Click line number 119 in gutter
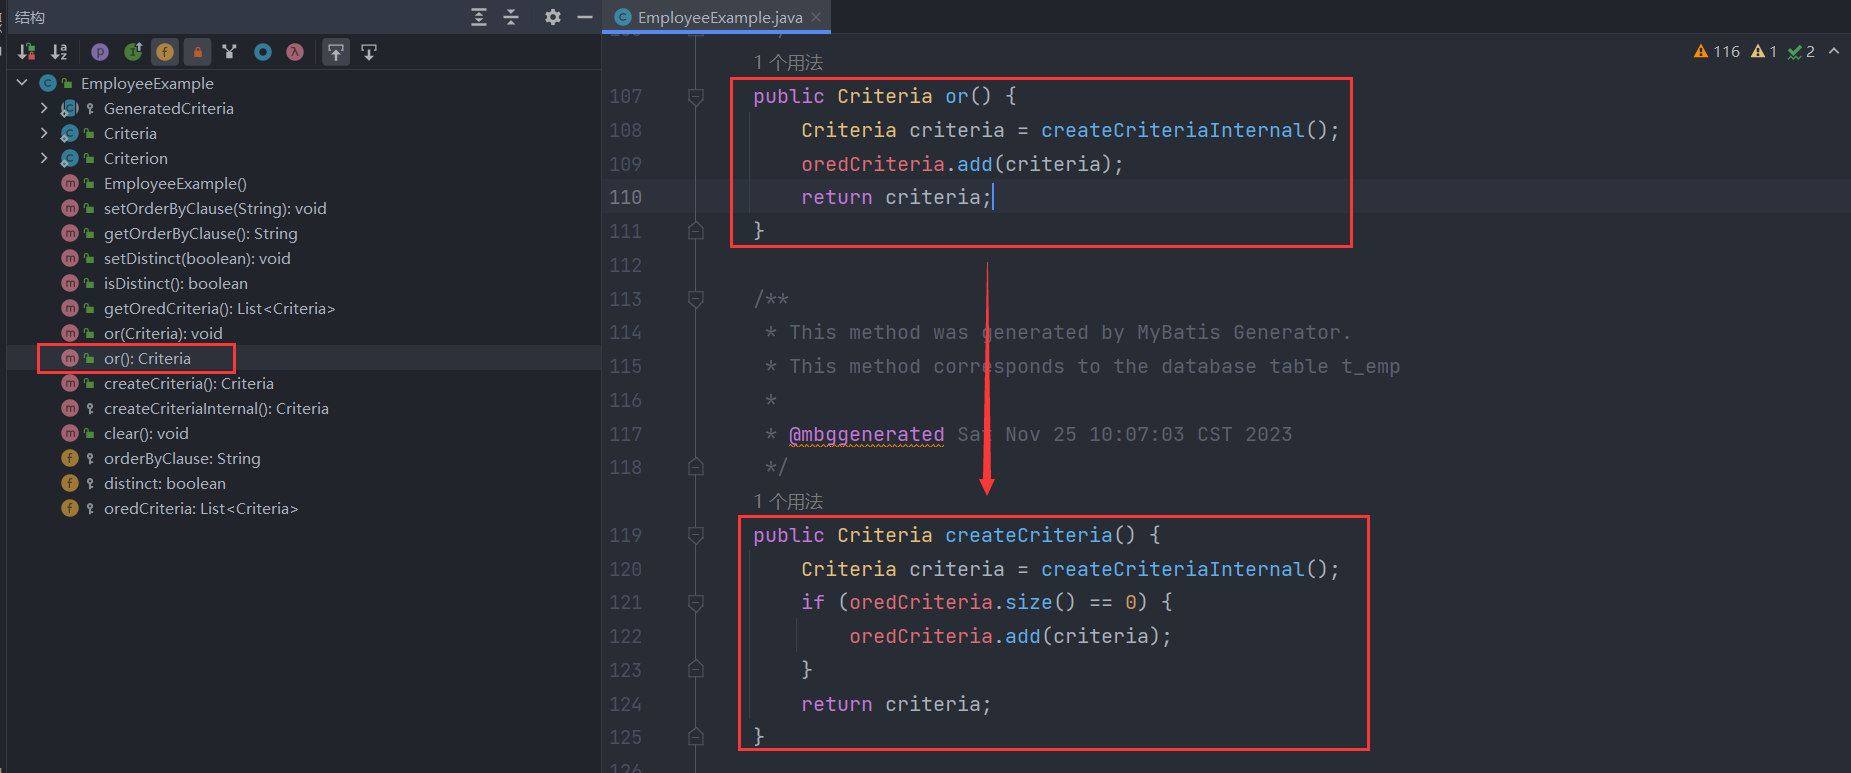Viewport: 1851px width, 773px height. (626, 535)
